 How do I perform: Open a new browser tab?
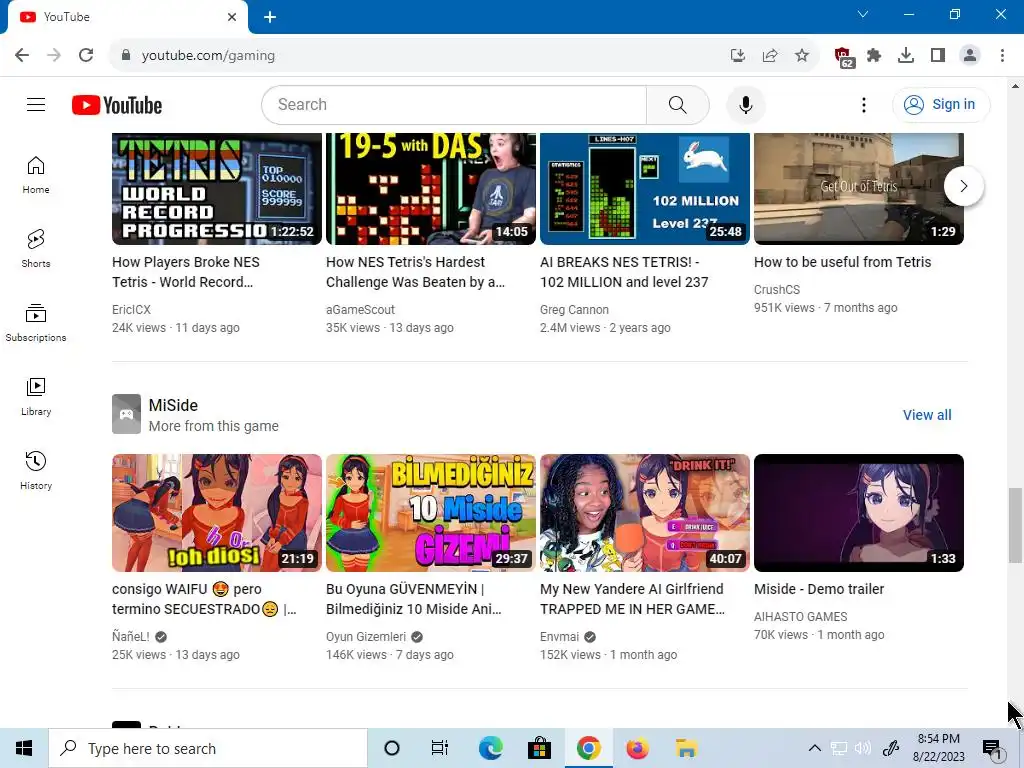(x=270, y=17)
